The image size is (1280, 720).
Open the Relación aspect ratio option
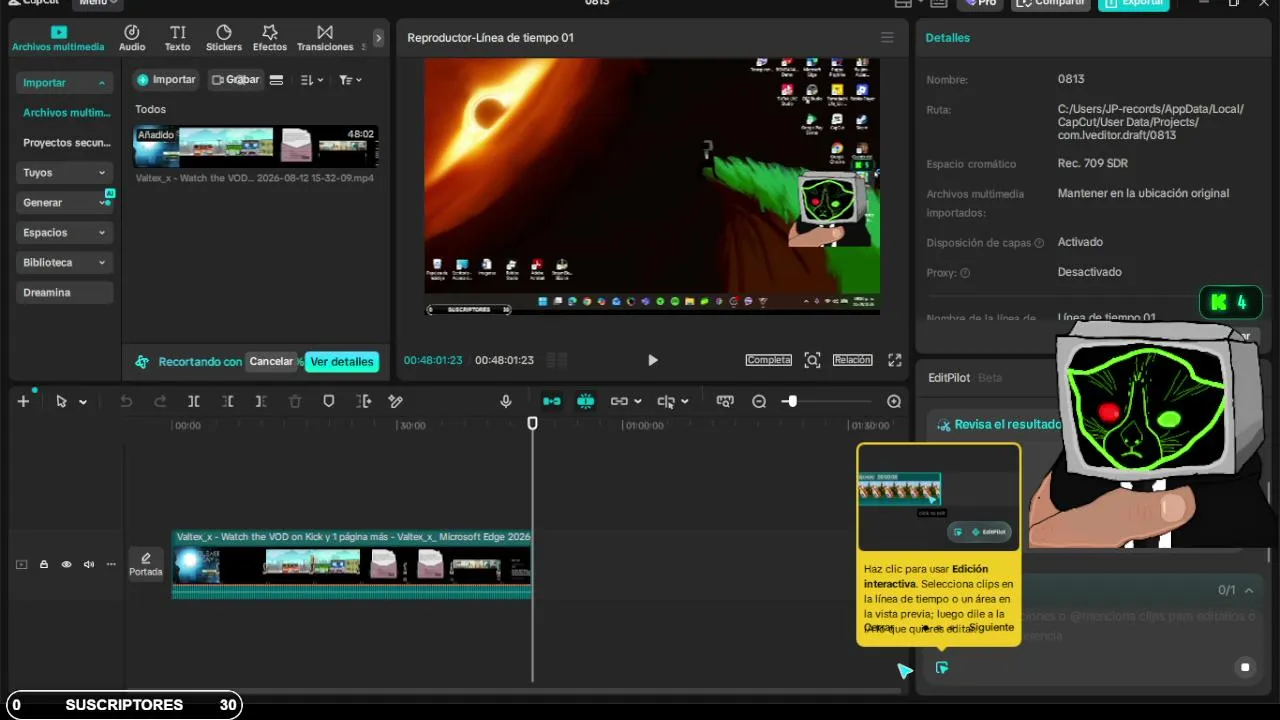[x=853, y=360]
